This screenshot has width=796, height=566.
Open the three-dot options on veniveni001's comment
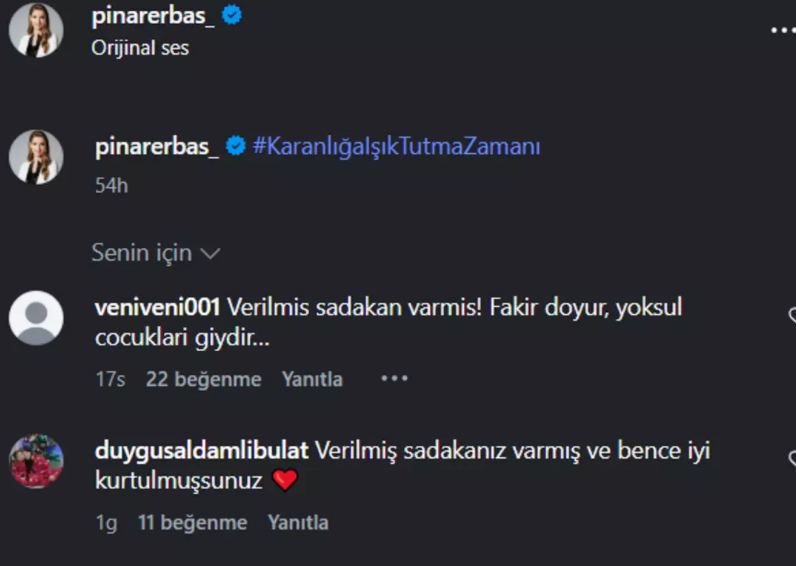pos(394,379)
